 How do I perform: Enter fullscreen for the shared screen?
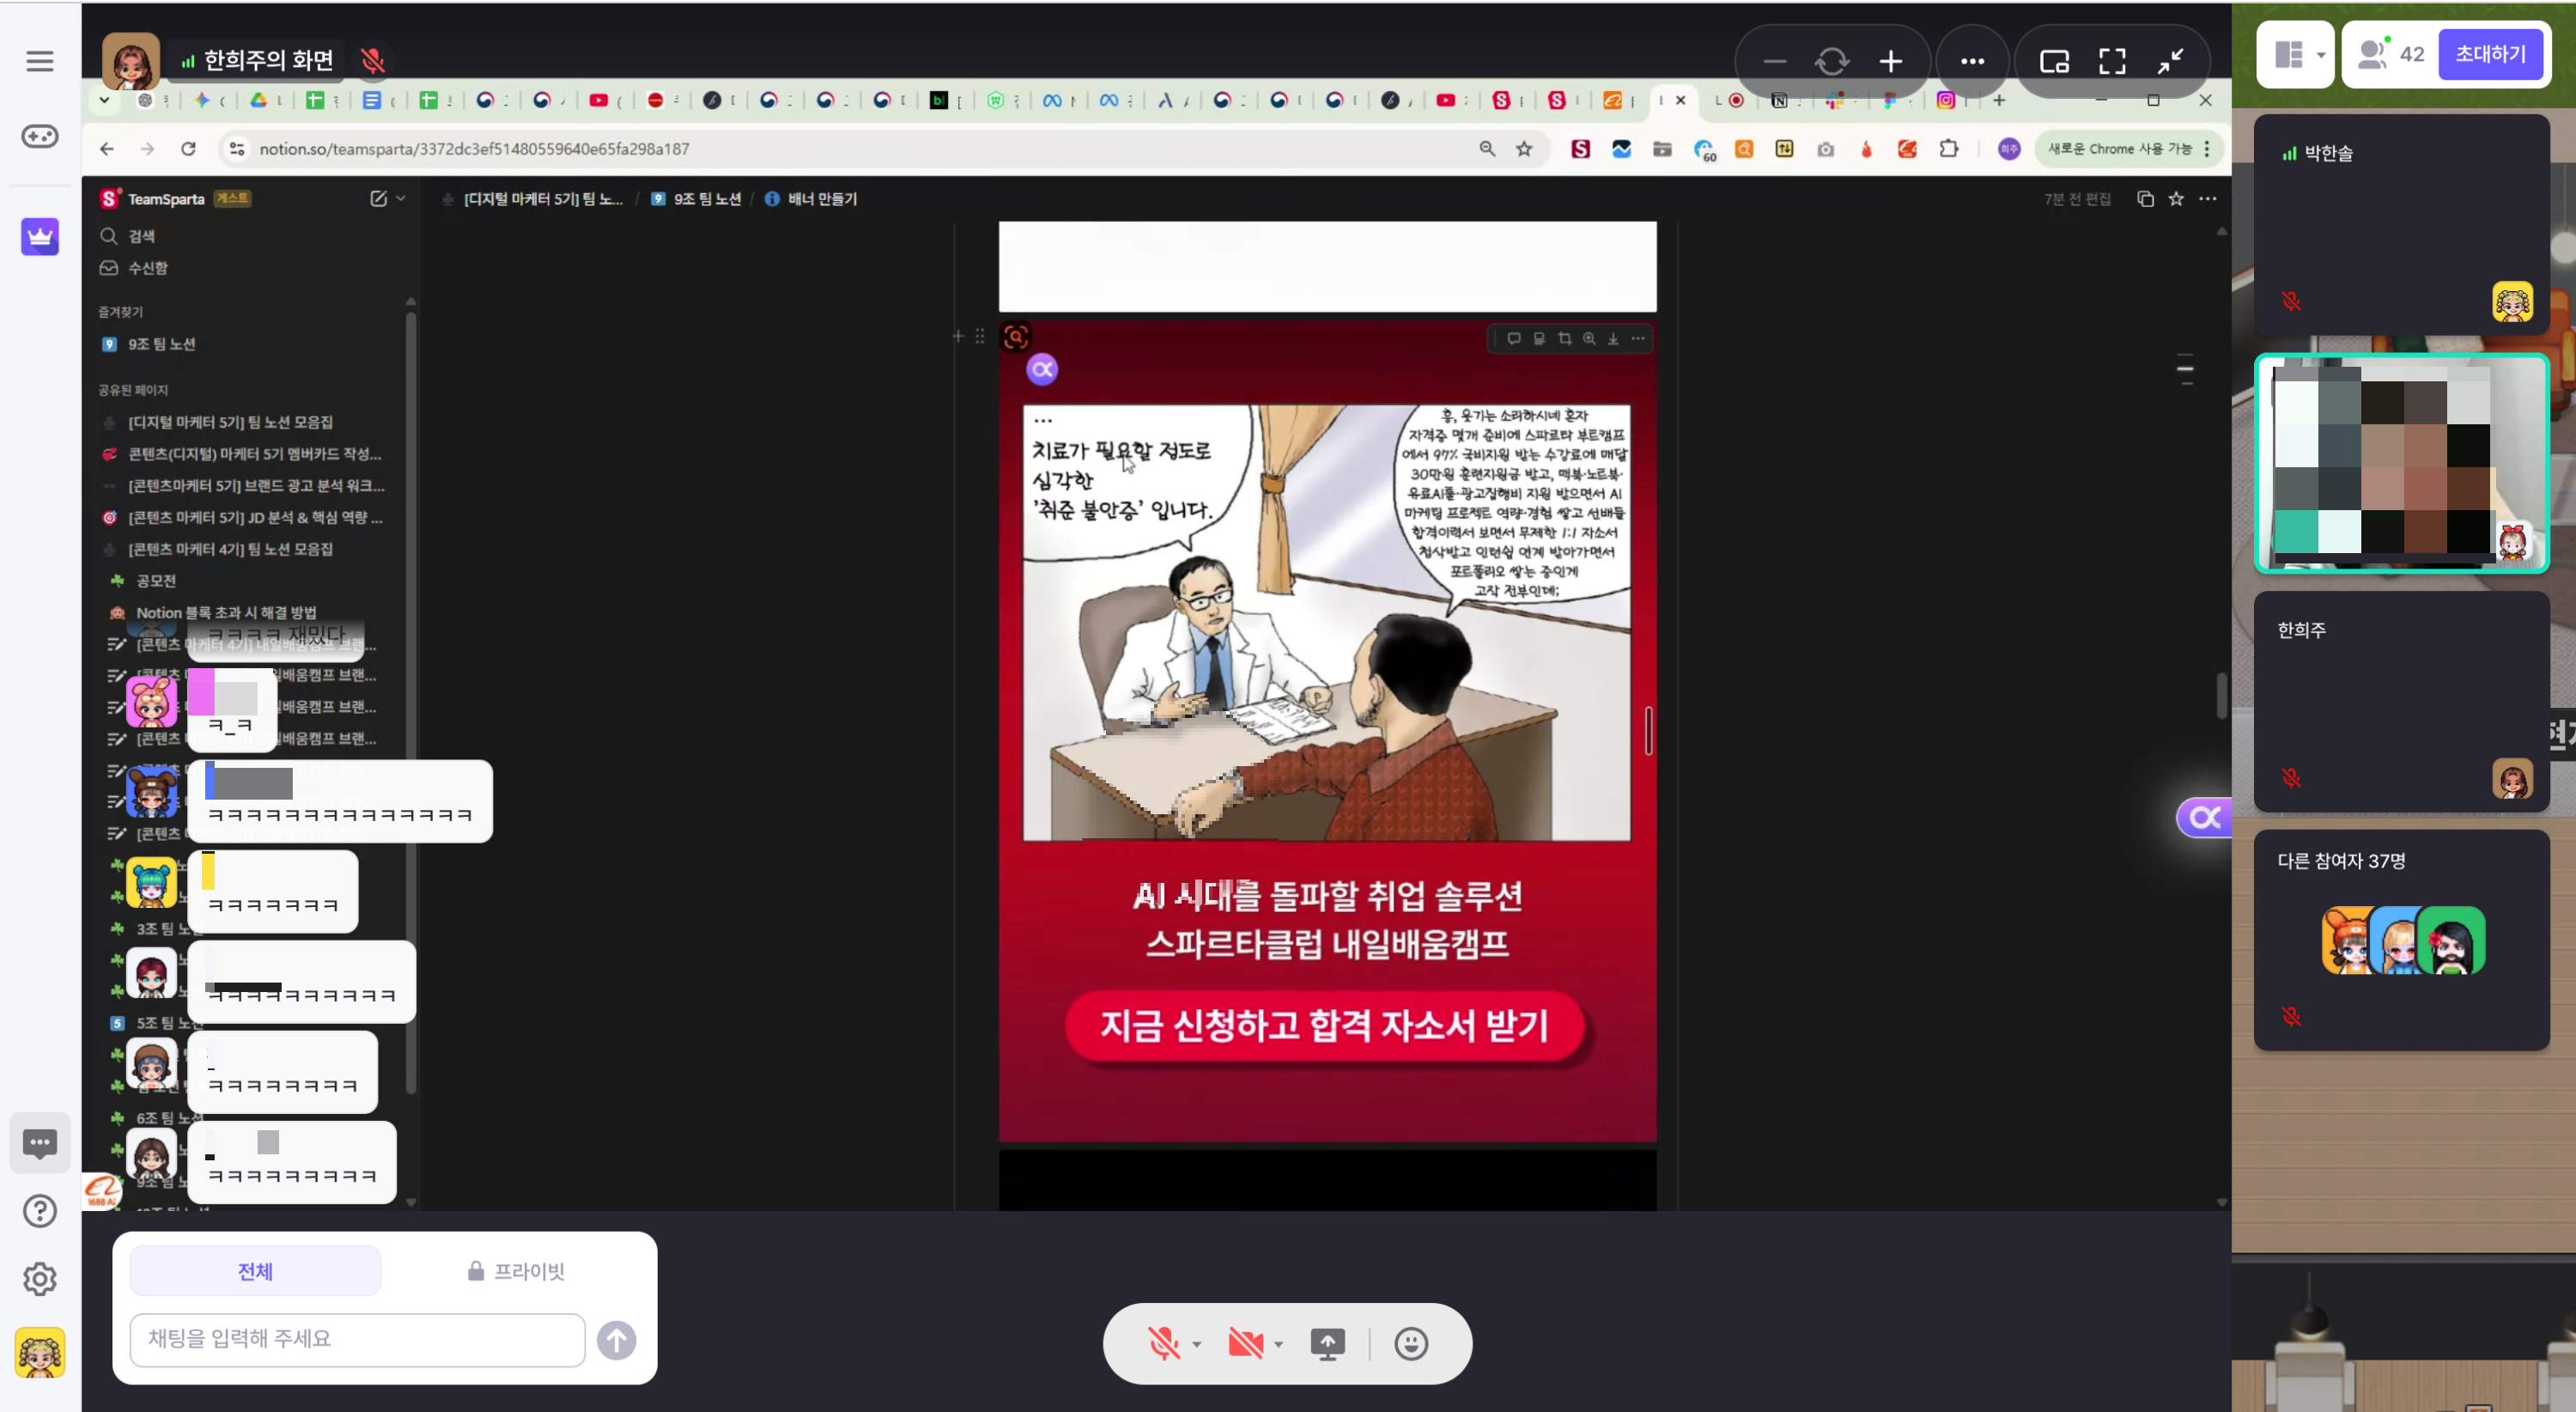[2112, 61]
